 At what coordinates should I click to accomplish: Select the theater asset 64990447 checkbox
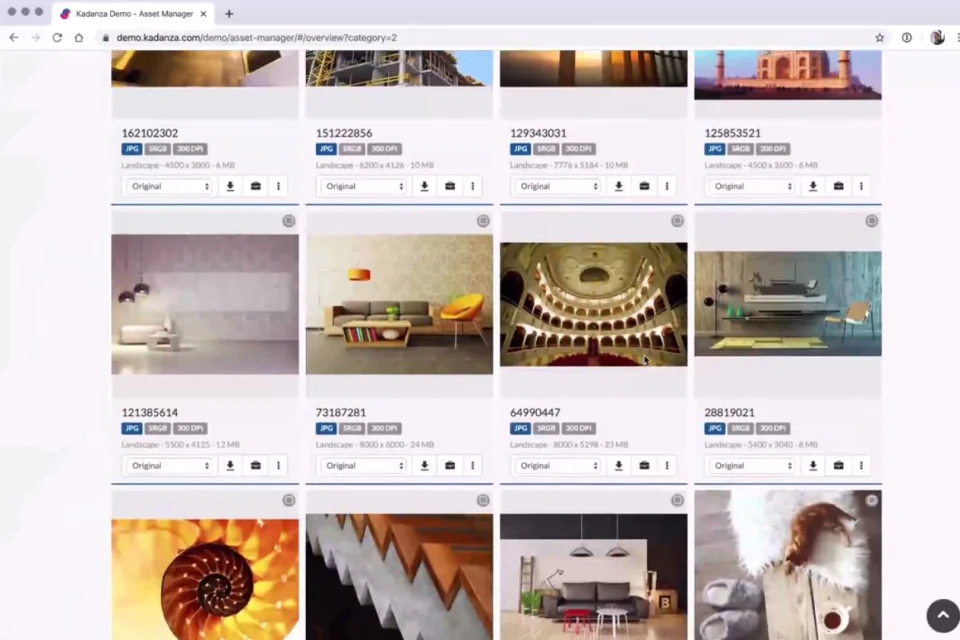677,221
